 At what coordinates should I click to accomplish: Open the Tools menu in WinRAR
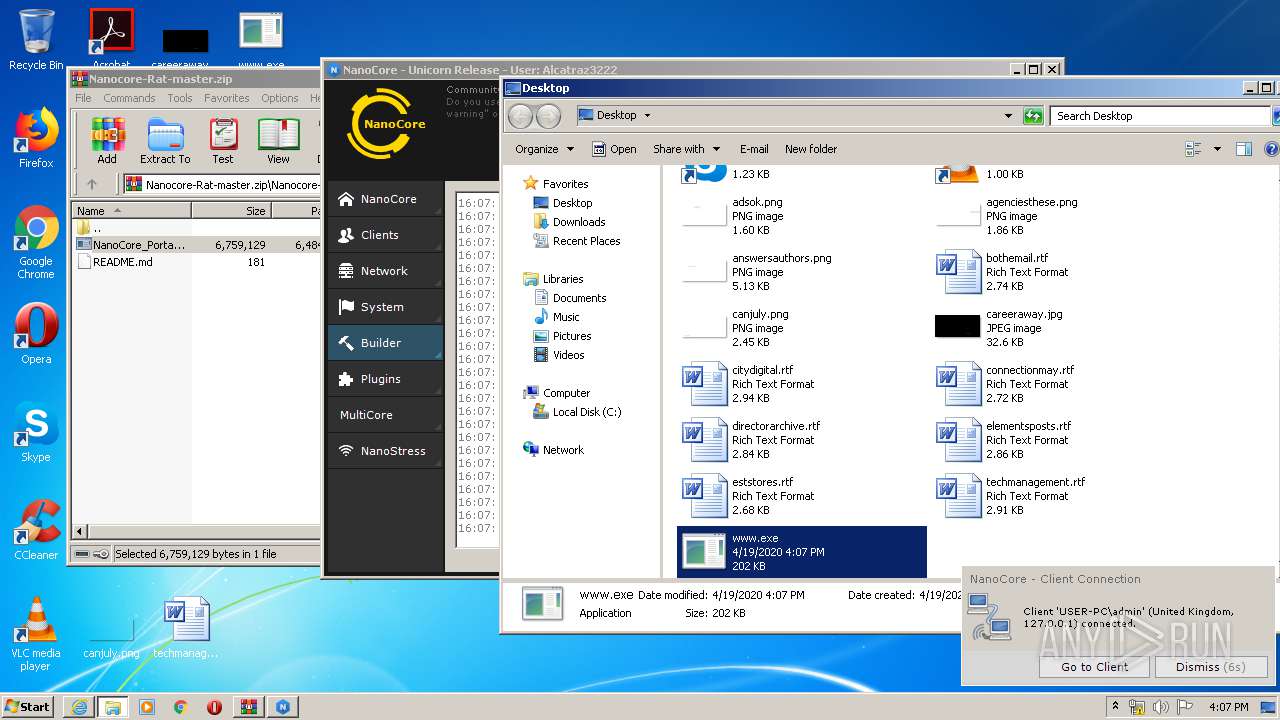click(x=180, y=98)
